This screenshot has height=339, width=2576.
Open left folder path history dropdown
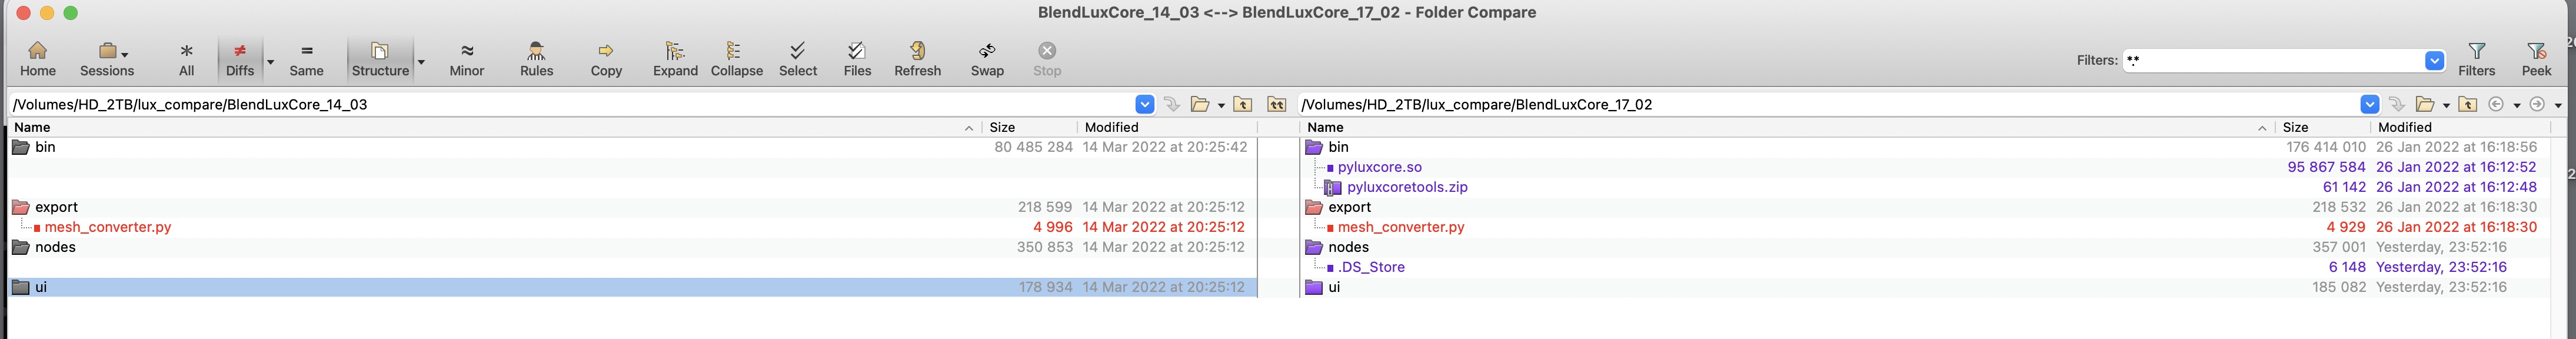tap(1144, 104)
